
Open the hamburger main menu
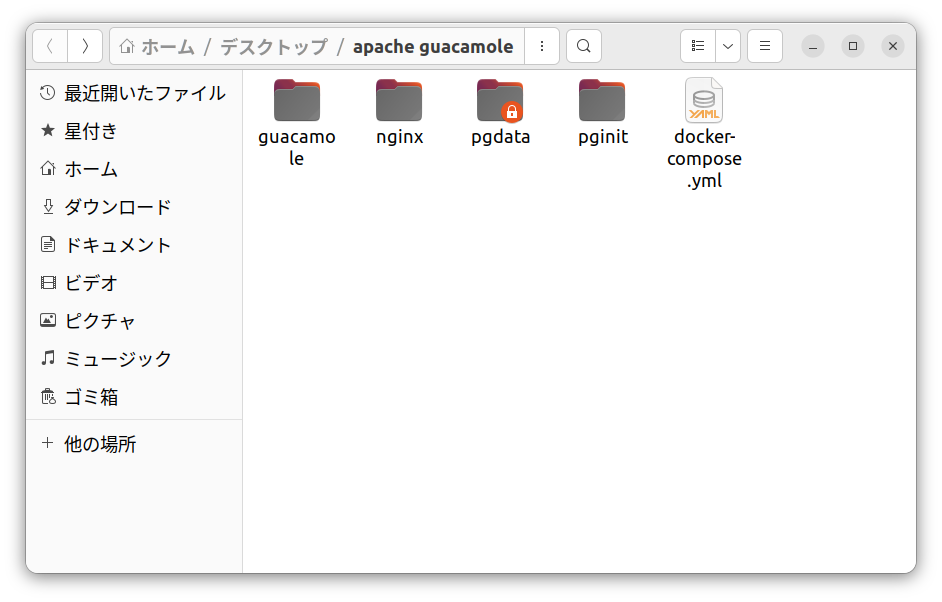765,46
